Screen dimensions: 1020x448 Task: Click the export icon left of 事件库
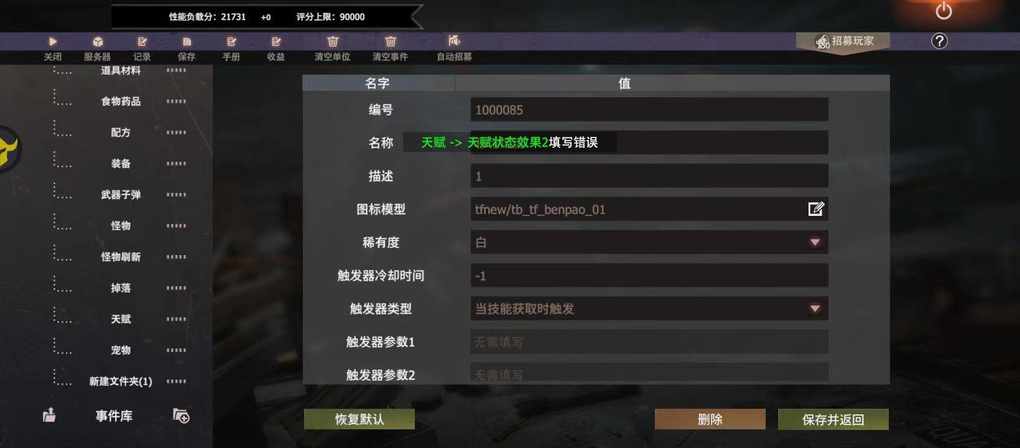tap(49, 415)
